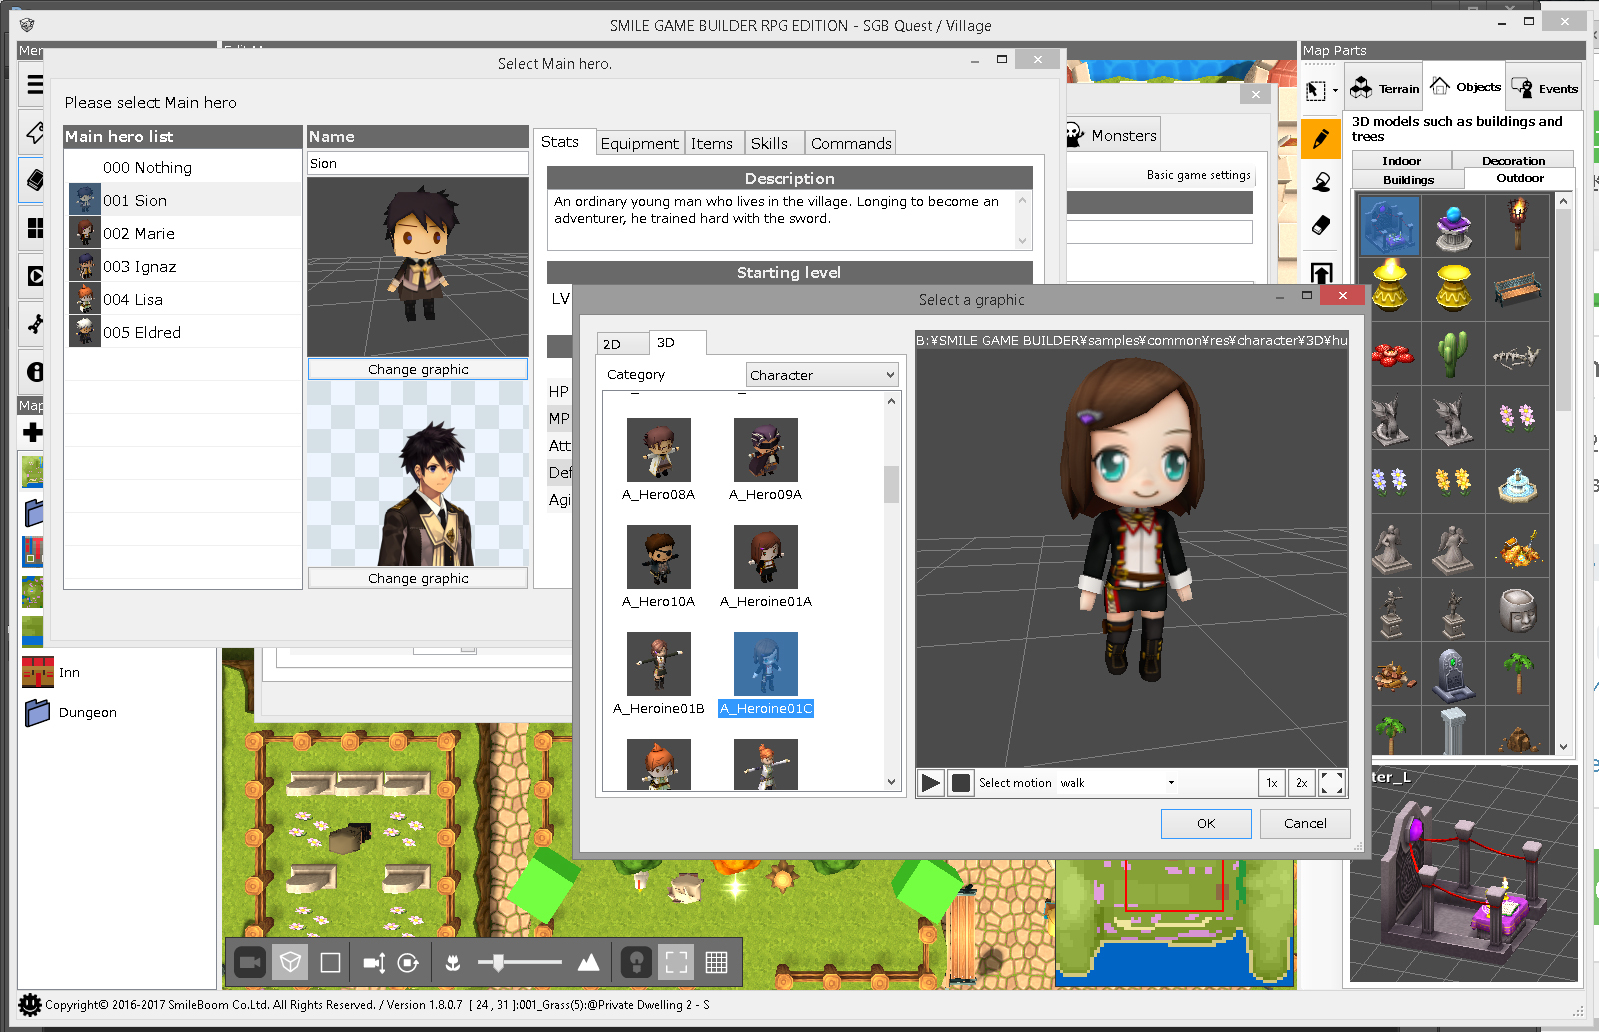Select the A_Heroine01C character thumbnail

(765, 664)
